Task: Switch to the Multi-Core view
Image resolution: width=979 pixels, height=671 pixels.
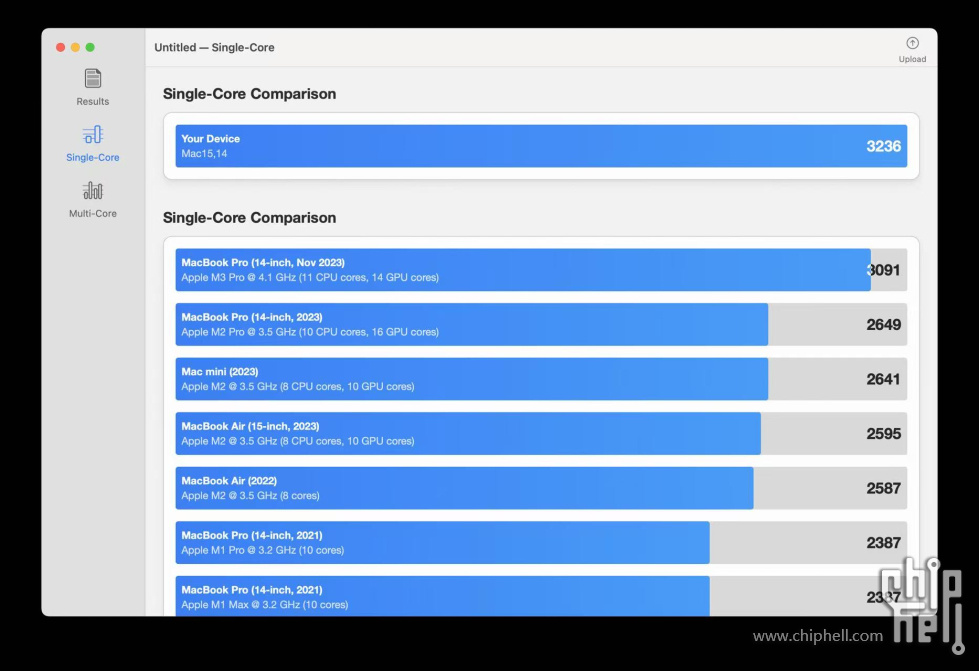Action: [92, 200]
